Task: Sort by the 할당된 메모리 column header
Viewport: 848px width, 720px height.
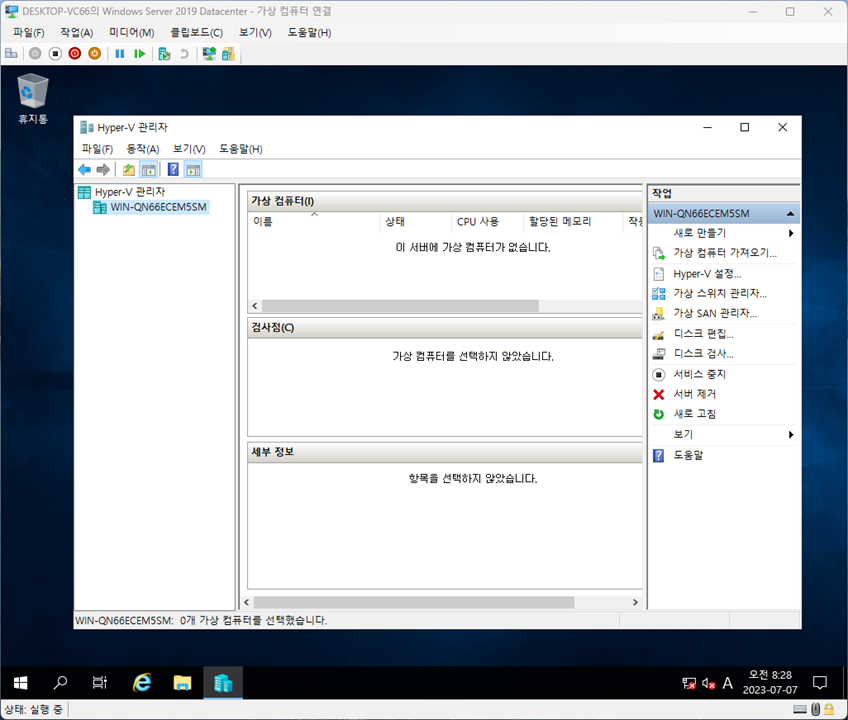Action: pos(573,221)
